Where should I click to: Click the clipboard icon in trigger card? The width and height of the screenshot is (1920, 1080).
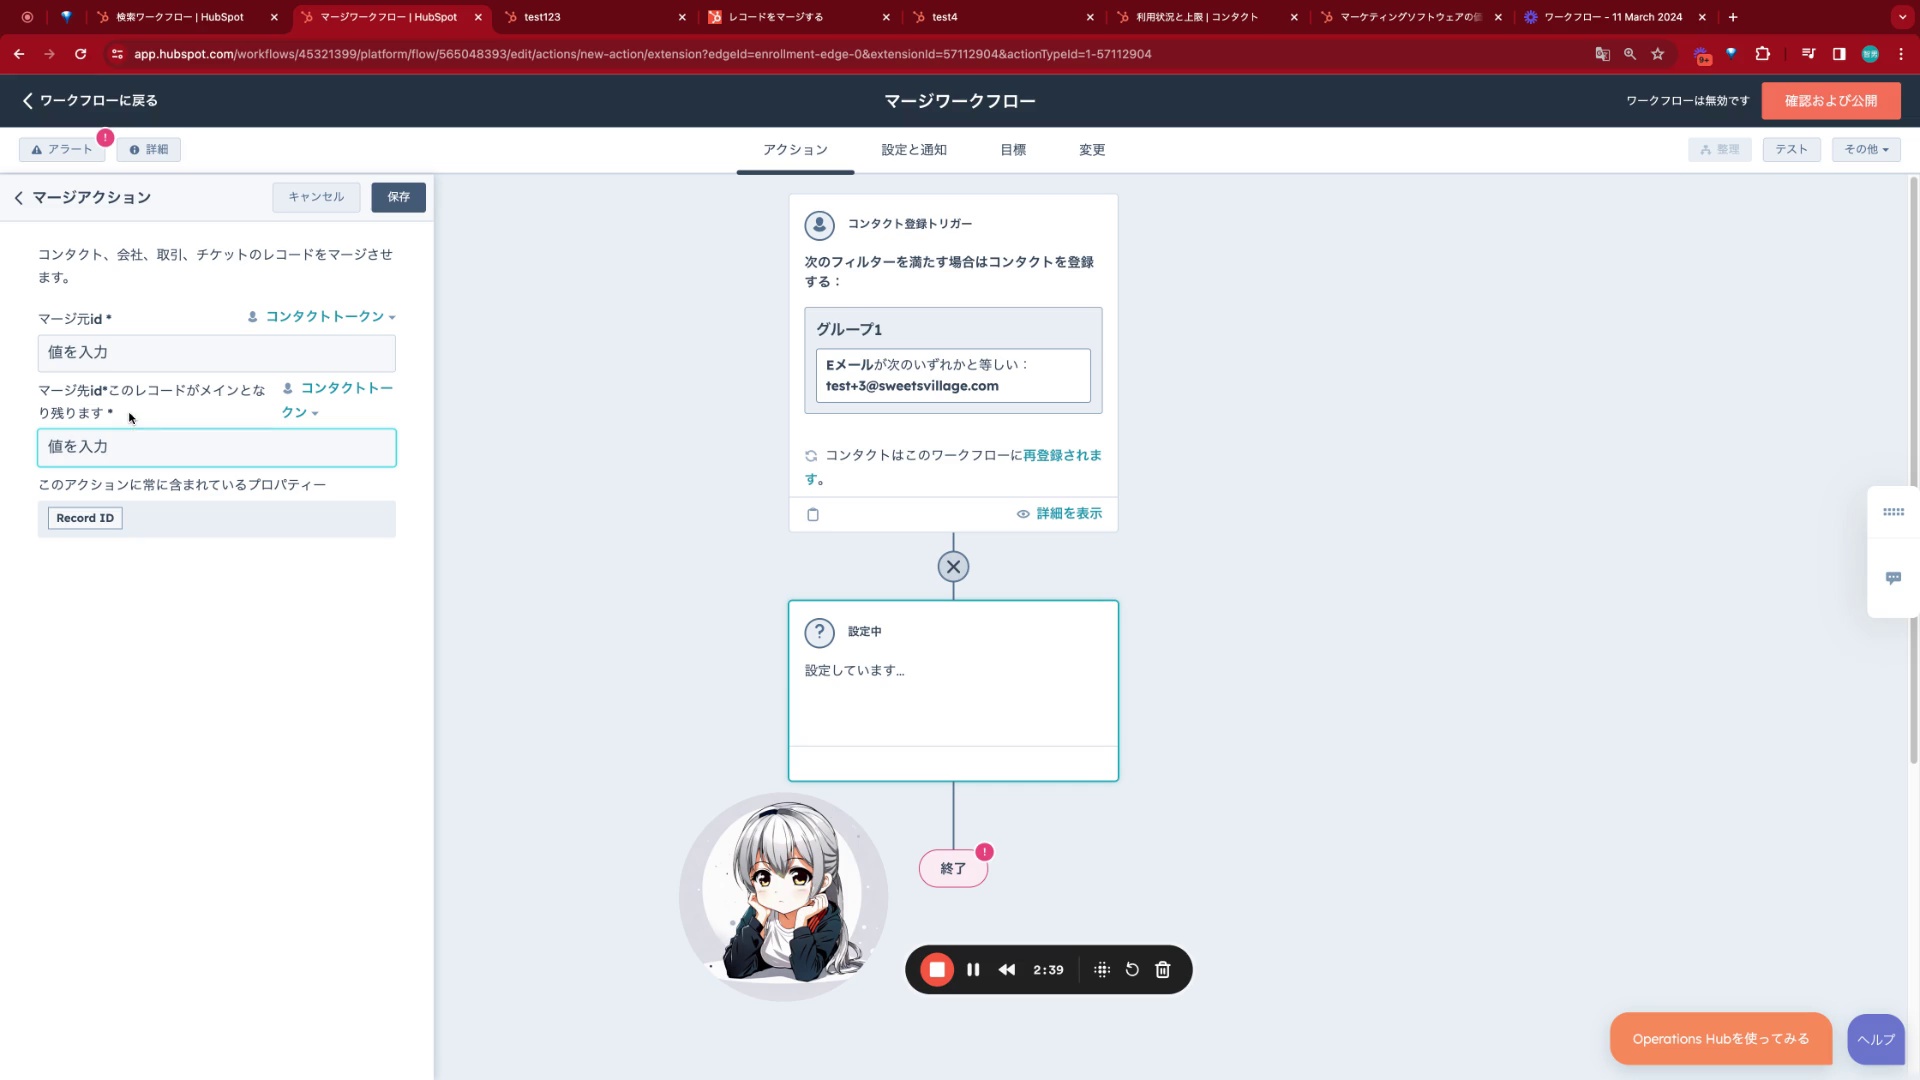[813, 514]
